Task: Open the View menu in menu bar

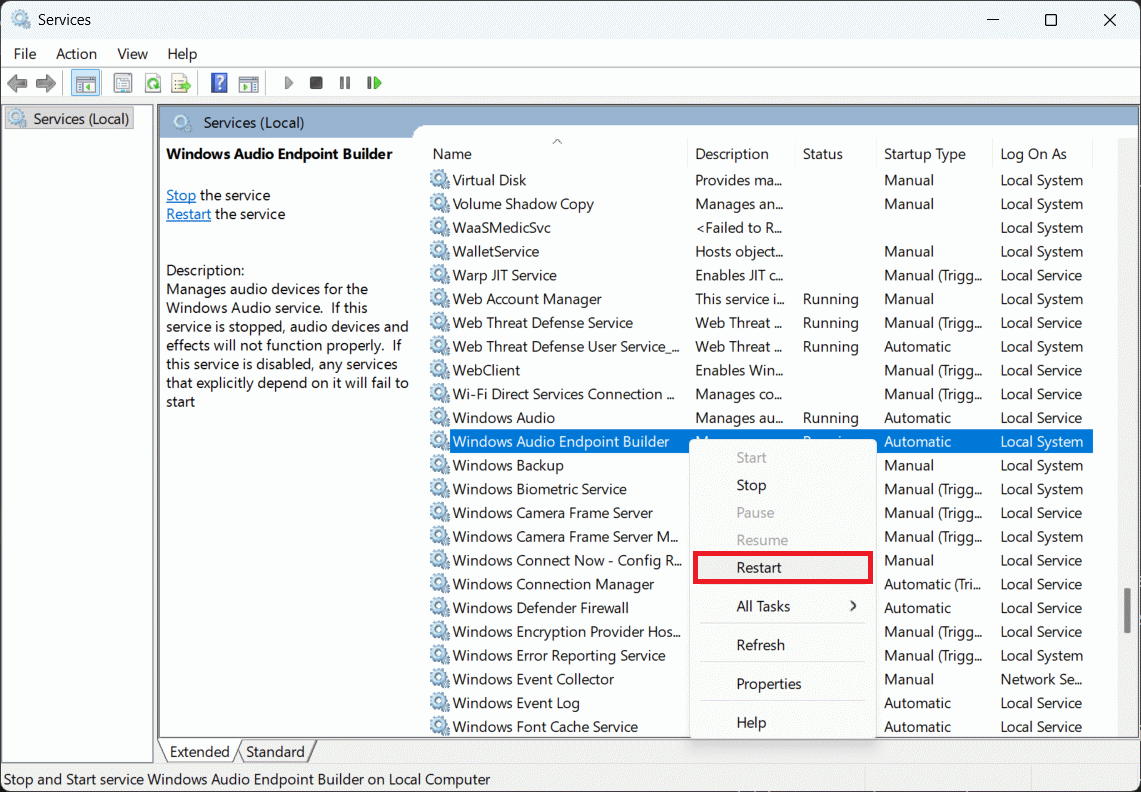Action: pos(132,54)
